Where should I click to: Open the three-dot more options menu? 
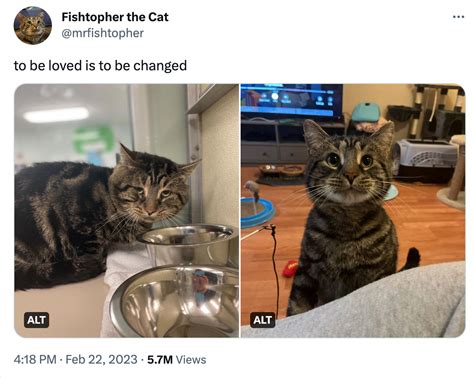click(459, 16)
